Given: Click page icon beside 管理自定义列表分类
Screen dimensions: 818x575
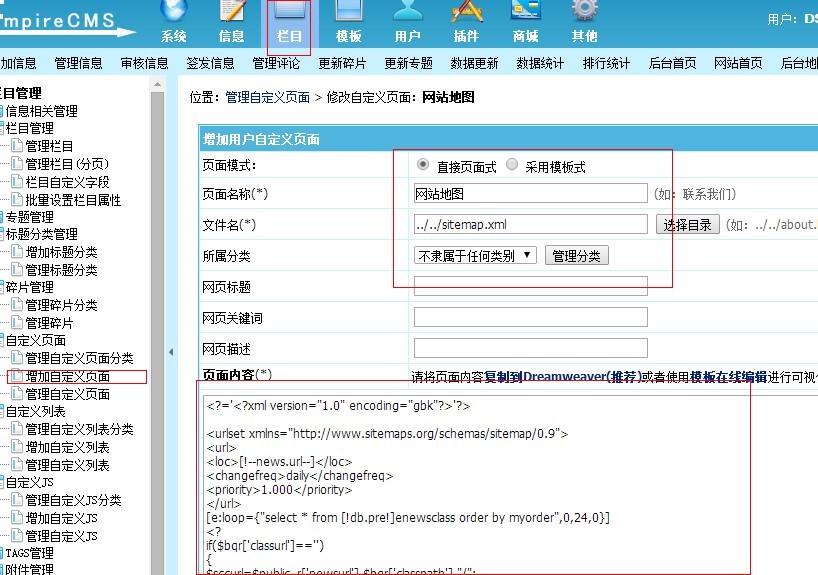Looking at the screenshot, I should pos(17,428).
